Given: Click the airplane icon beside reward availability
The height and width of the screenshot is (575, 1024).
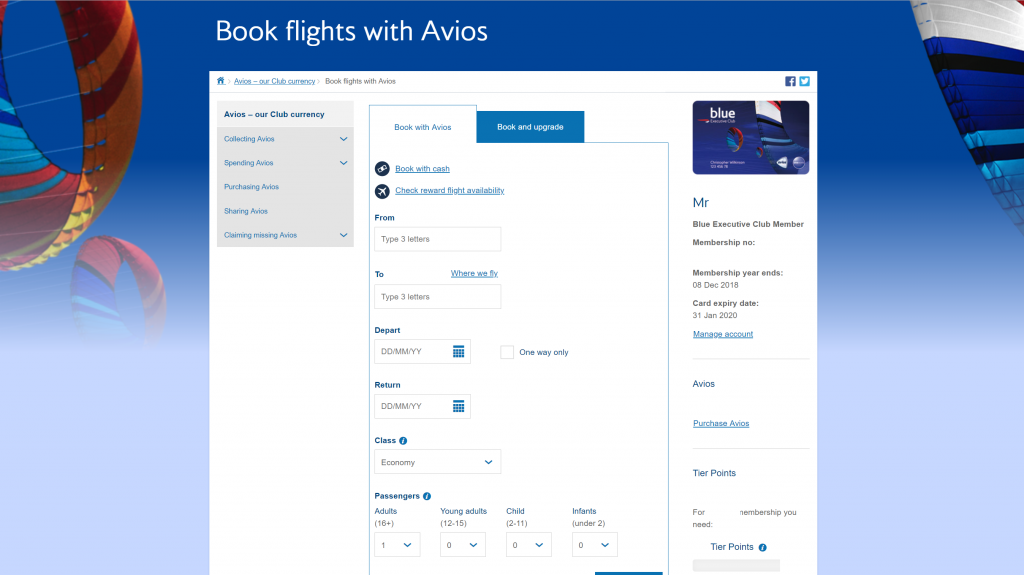Looking at the screenshot, I should coord(382,191).
